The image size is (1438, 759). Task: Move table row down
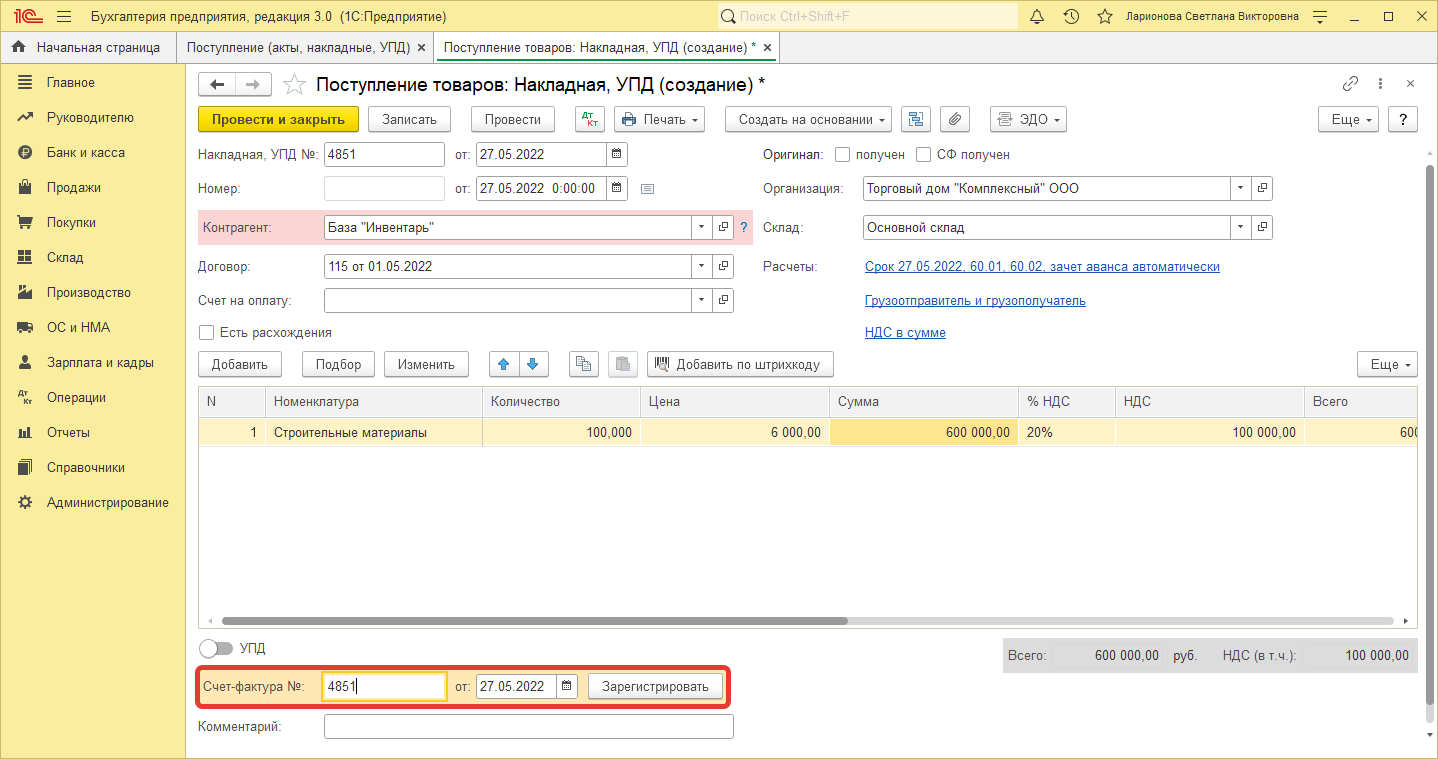coord(532,364)
